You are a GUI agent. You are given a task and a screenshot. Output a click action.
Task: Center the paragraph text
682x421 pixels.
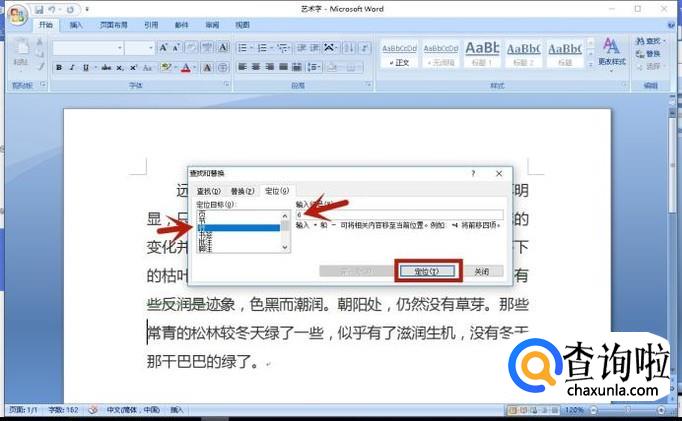coord(256,67)
